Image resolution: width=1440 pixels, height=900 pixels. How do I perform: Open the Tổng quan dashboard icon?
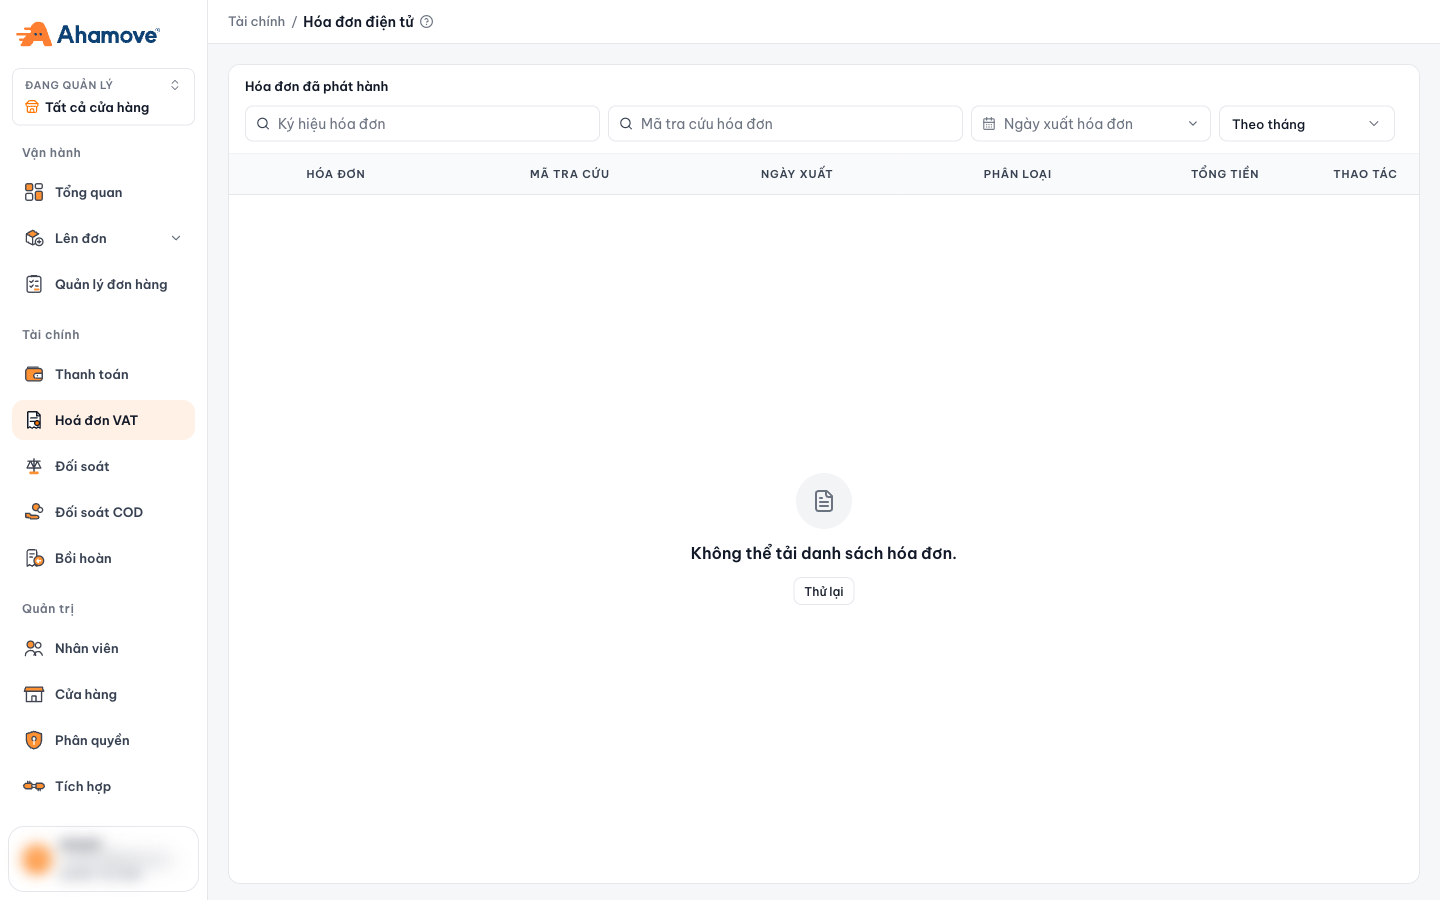tap(34, 192)
